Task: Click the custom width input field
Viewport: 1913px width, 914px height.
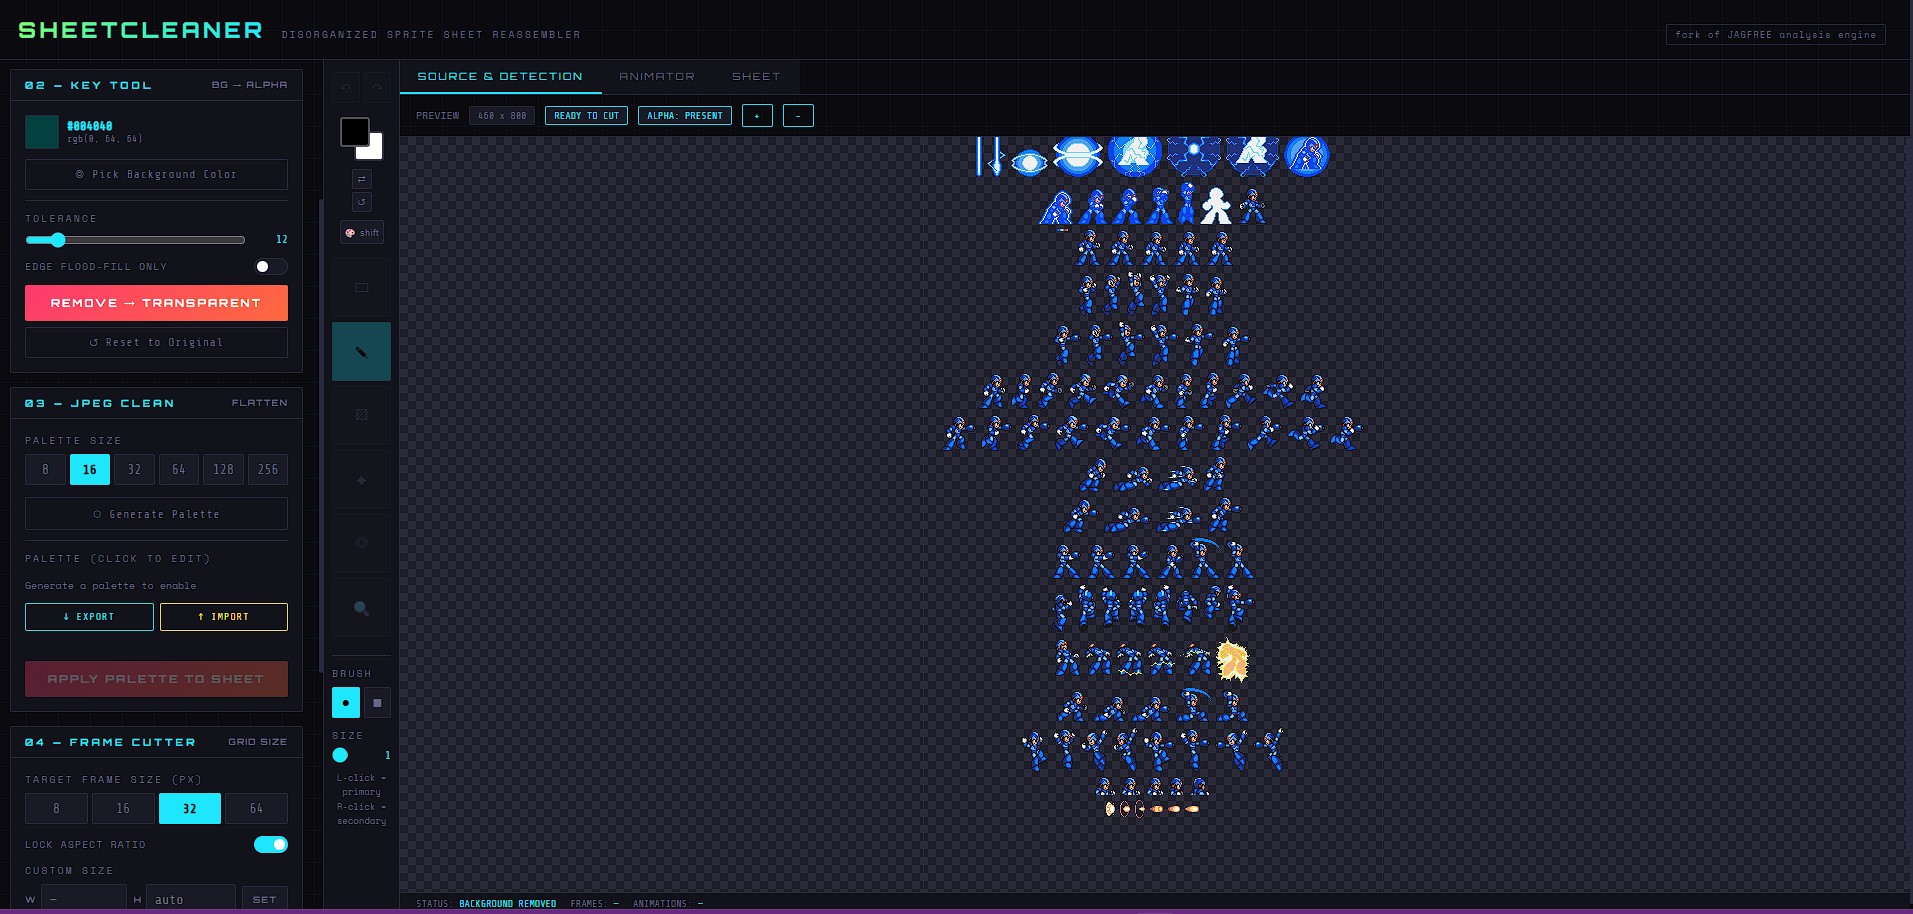Action: click(84, 899)
